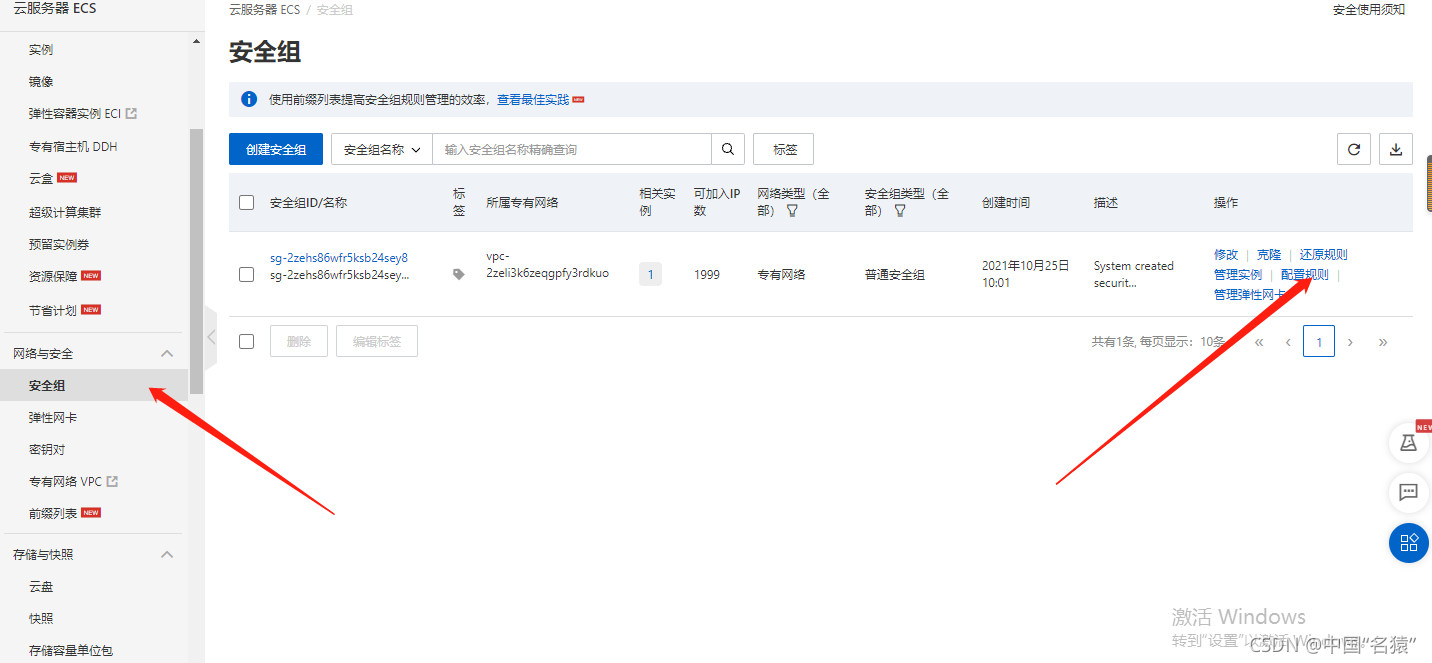
Task: Focus the security group name search field
Action: [572, 149]
